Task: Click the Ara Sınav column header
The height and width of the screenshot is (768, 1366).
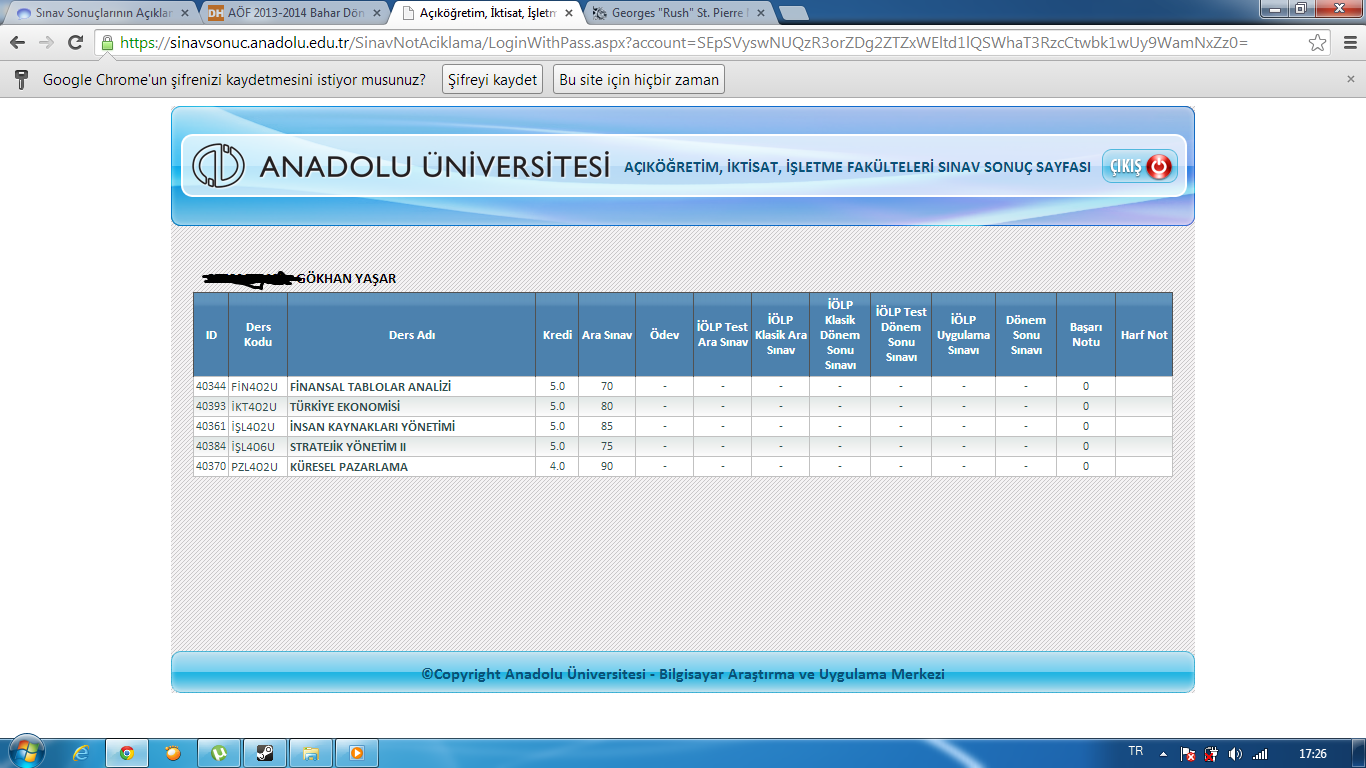Action: (x=607, y=335)
